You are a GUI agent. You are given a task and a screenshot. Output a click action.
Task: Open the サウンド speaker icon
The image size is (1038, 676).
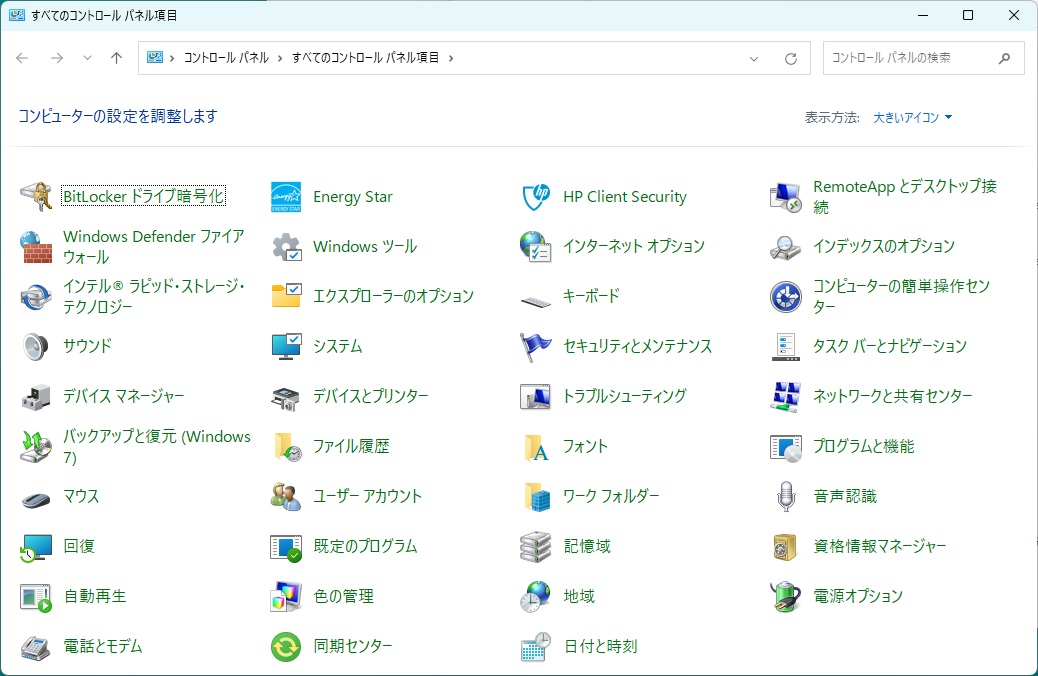[x=36, y=346]
